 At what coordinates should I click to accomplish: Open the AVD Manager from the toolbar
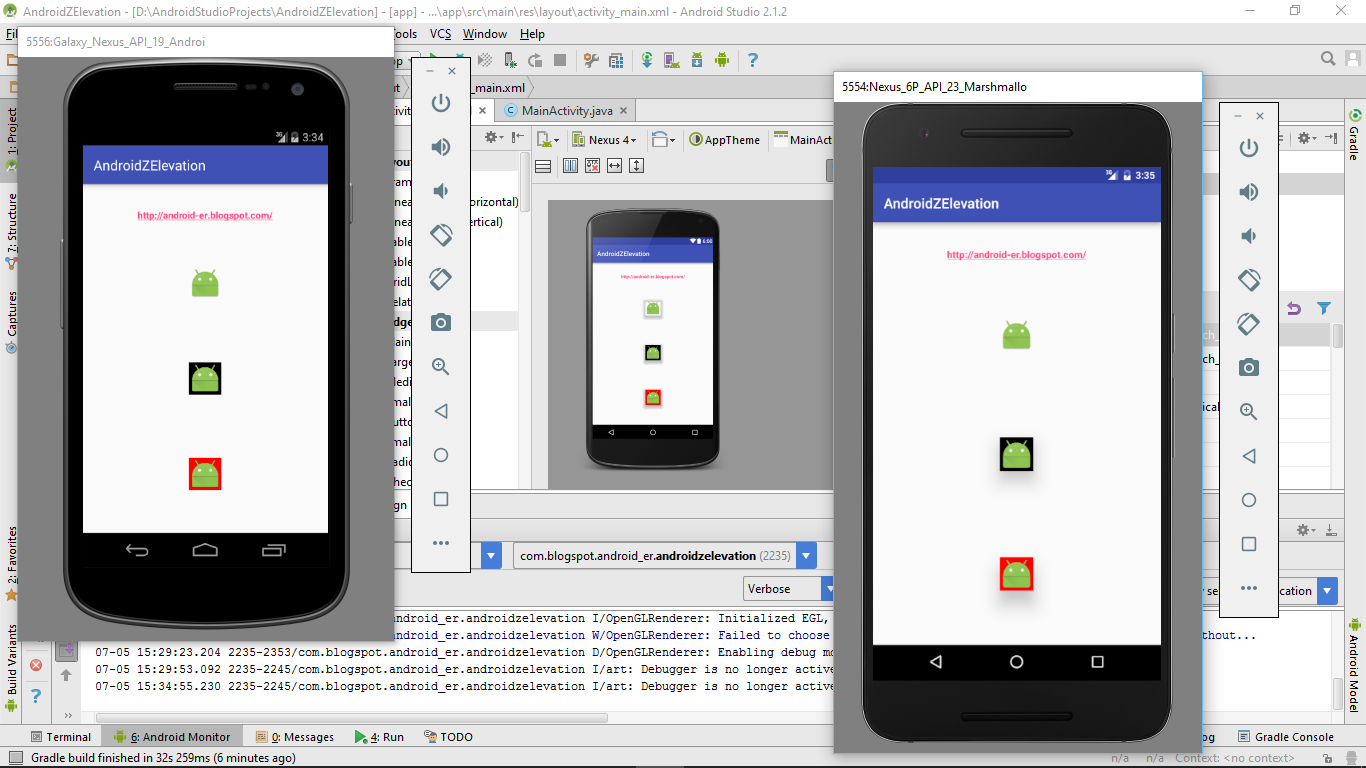pos(671,60)
